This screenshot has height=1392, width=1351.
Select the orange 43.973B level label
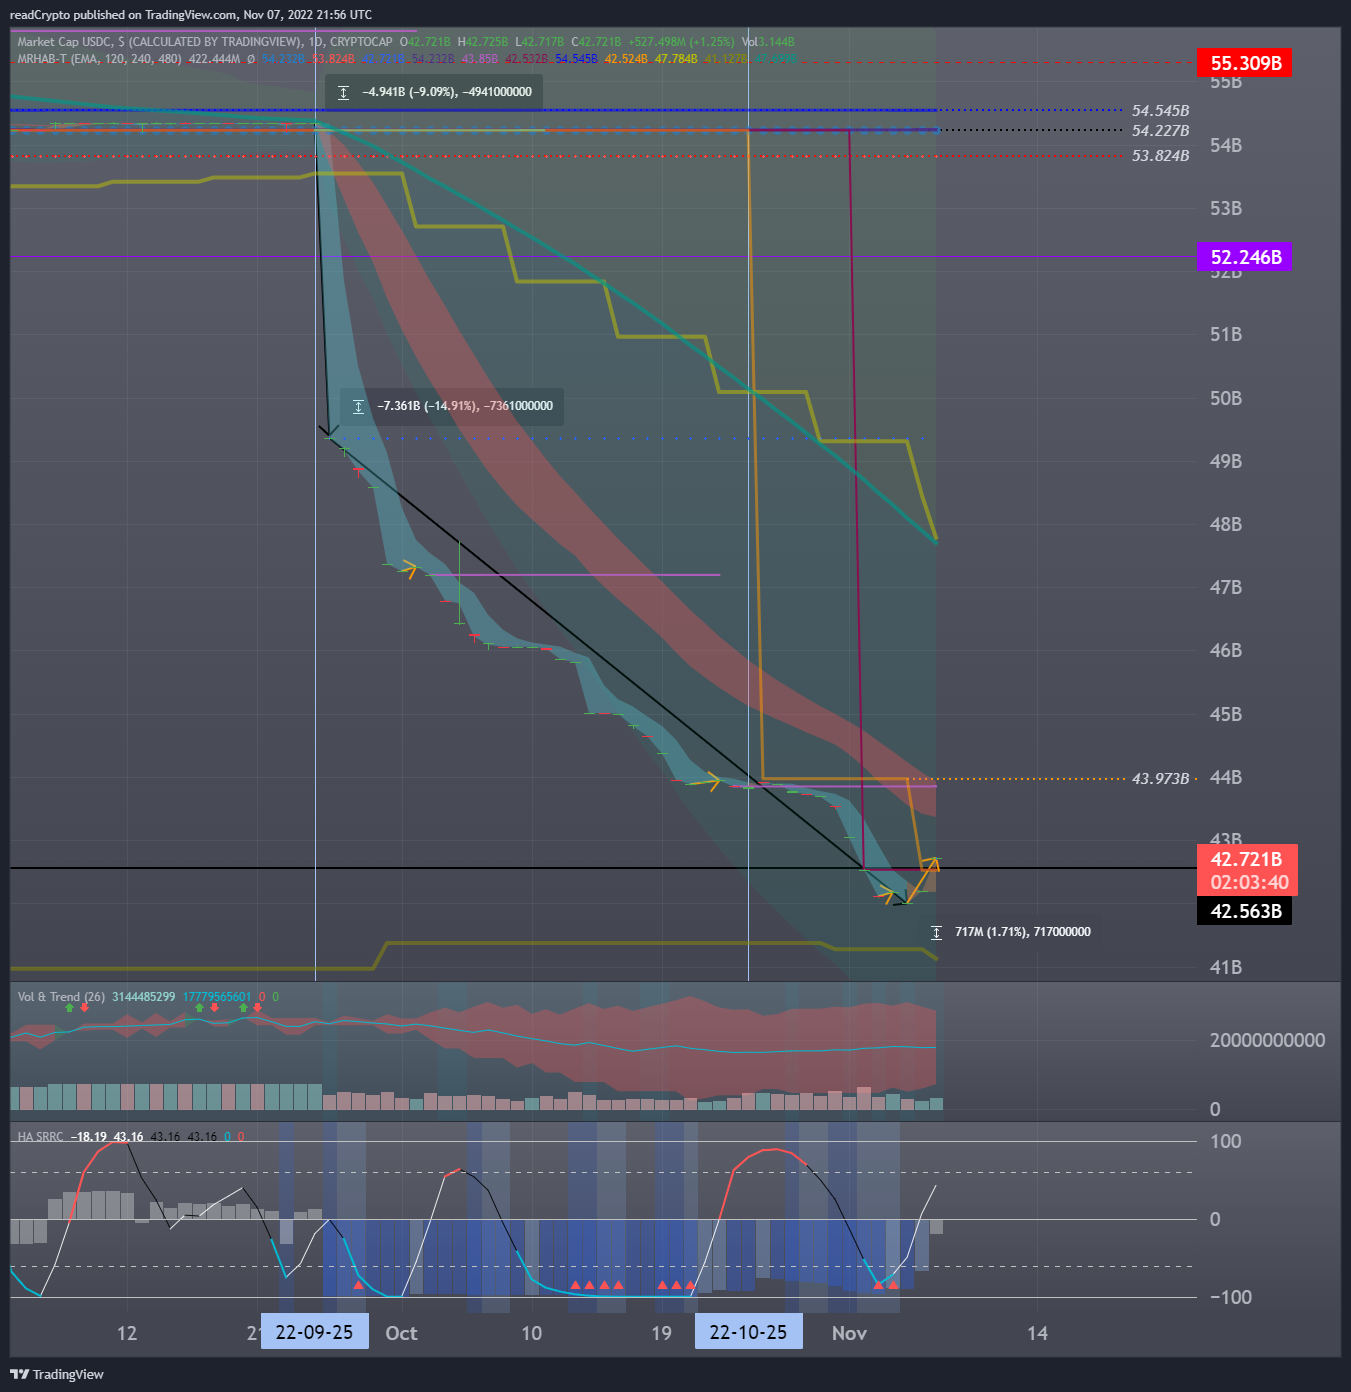pyautogui.click(x=1160, y=778)
